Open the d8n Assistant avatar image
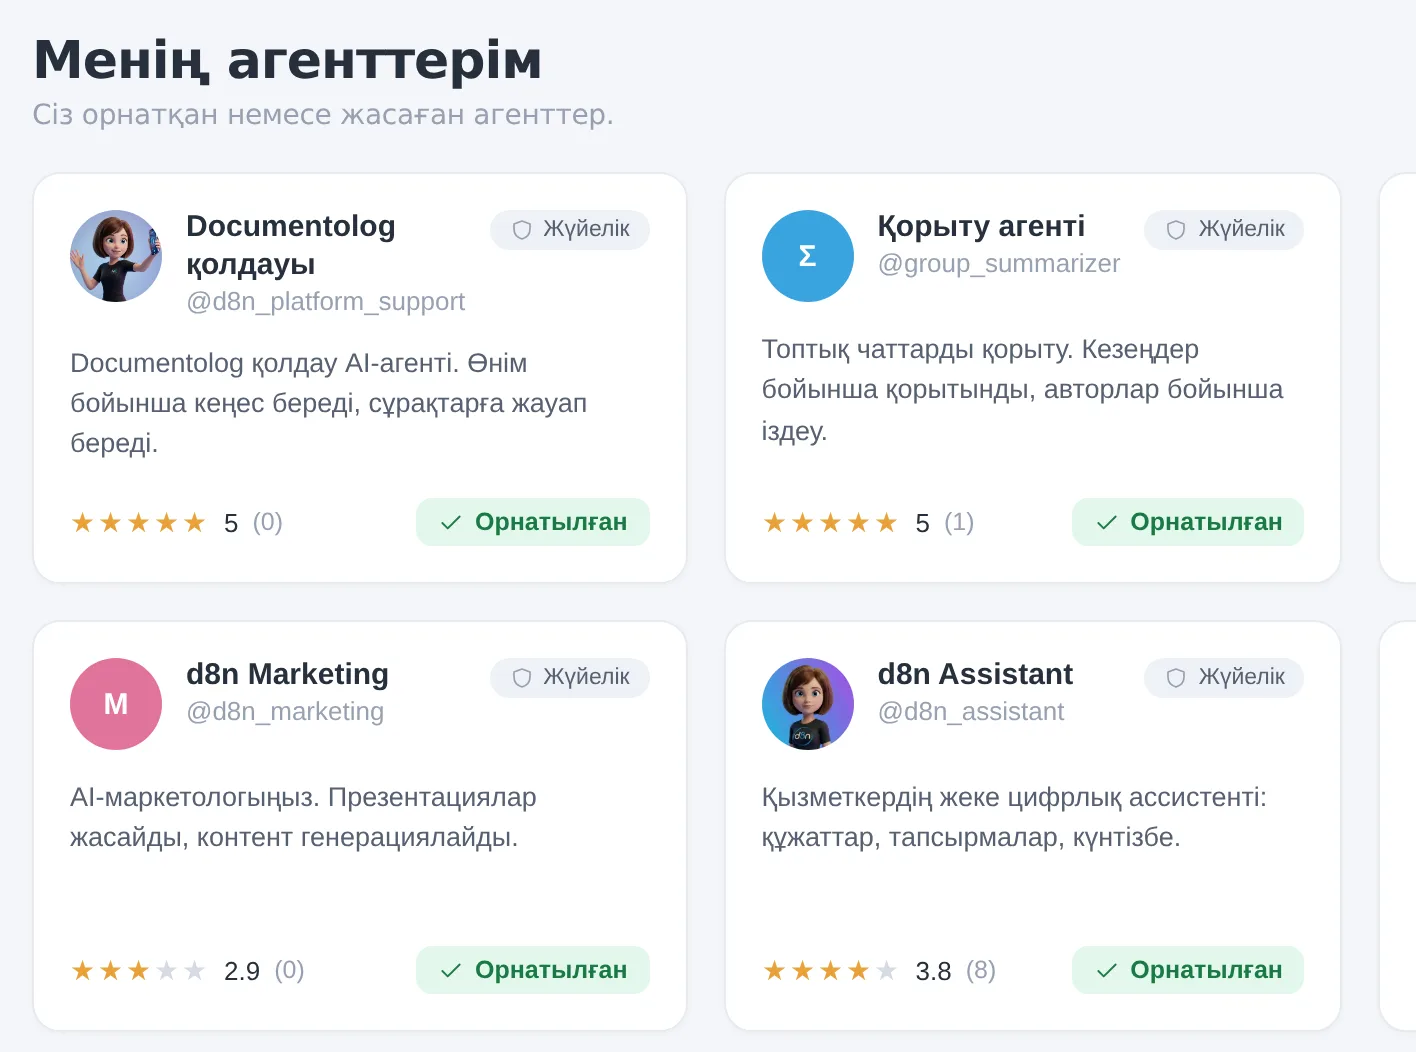The height and width of the screenshot is (1052, 1416). (x=808, y=704)
